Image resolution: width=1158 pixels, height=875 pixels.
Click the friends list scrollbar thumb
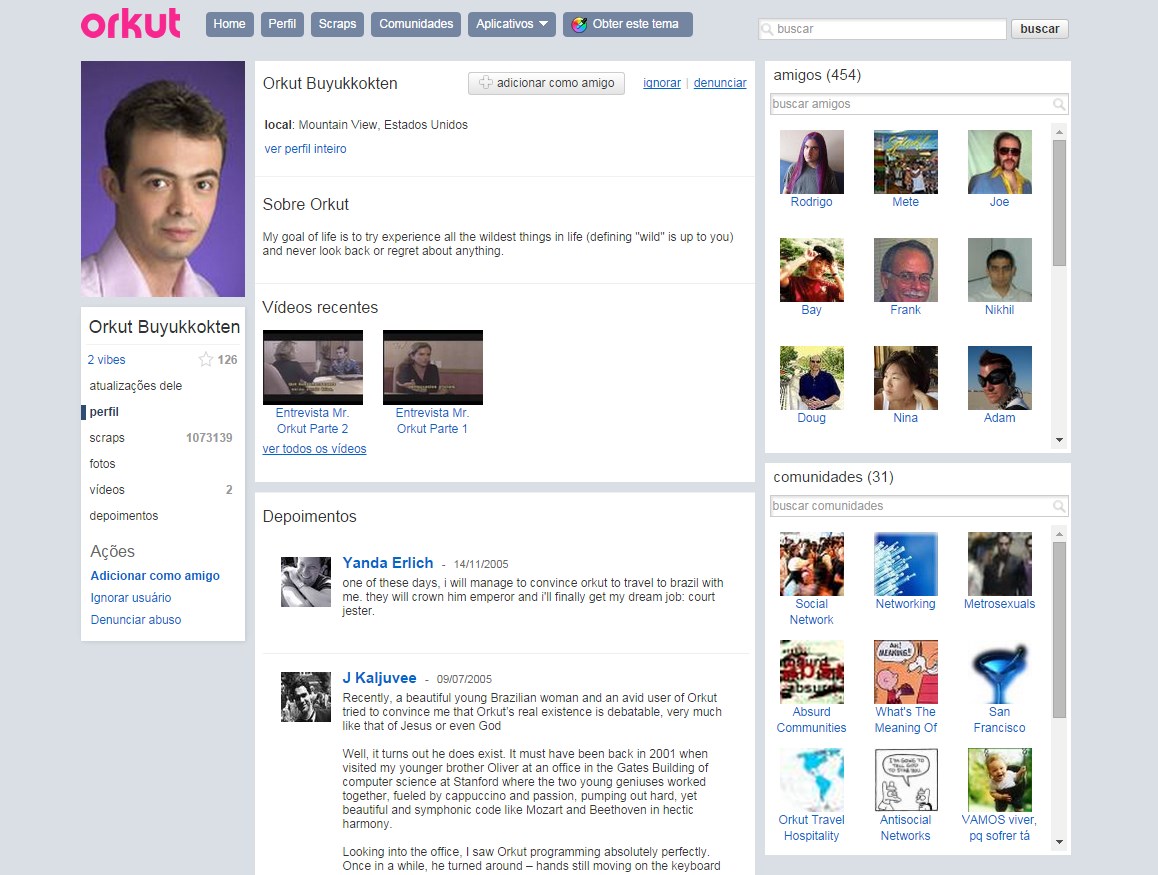click(x=1059, y=202)
